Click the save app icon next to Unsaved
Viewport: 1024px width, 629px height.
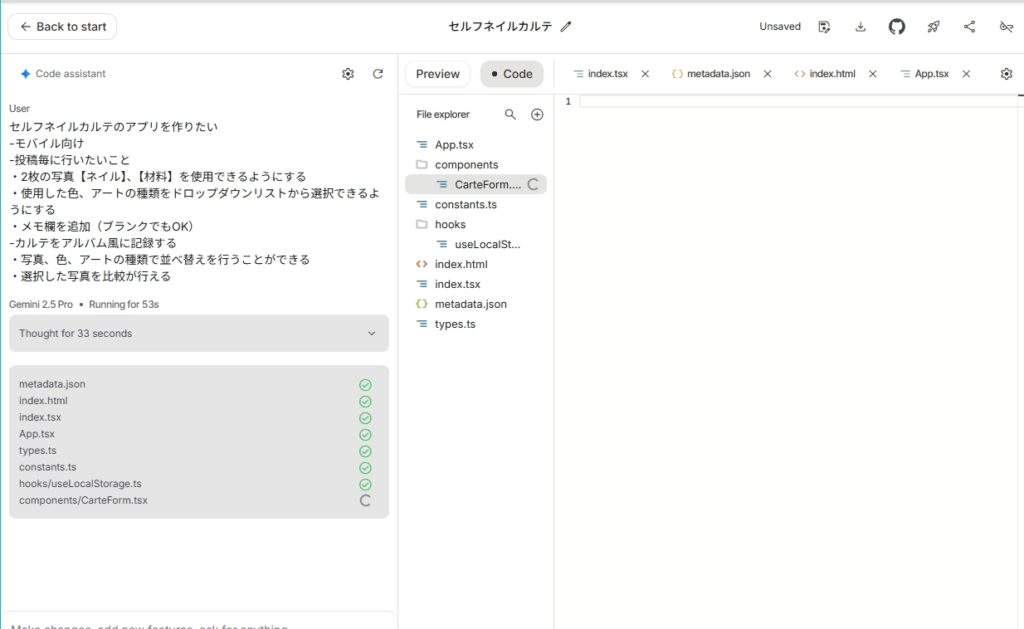click(x=824, y=27)
